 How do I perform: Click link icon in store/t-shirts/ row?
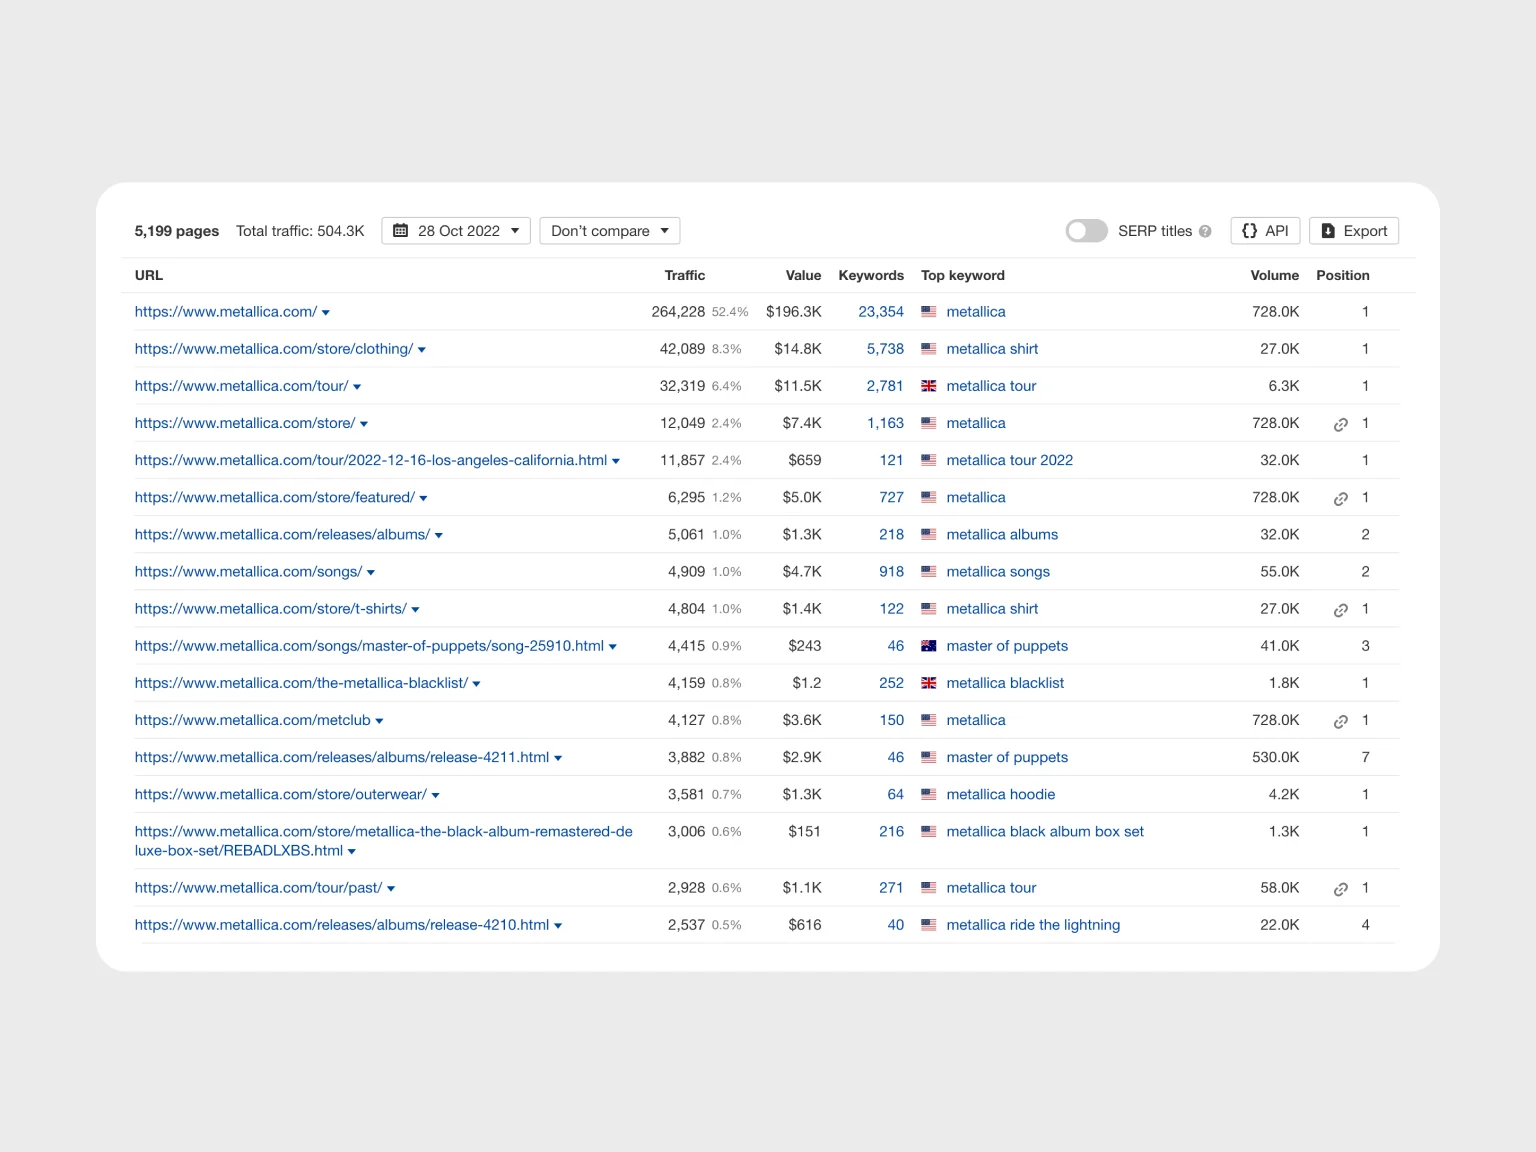pos(1341,610)
